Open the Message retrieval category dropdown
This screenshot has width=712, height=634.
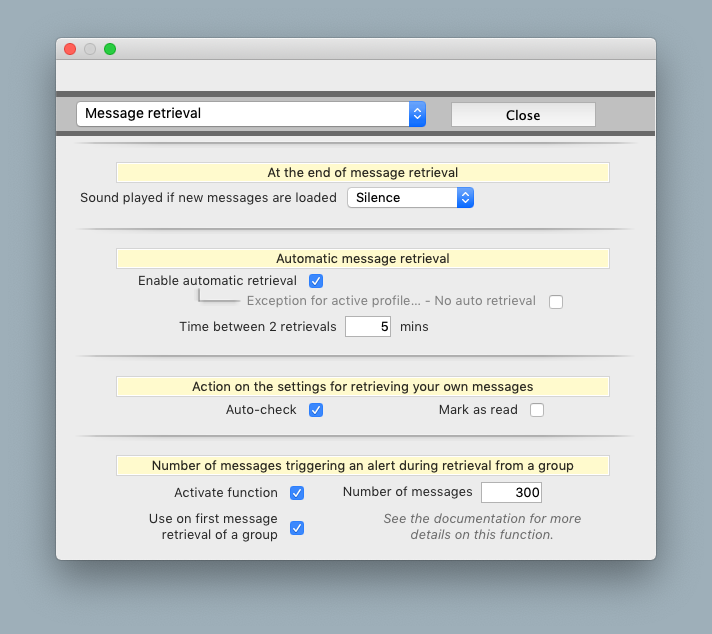coord(250,114)
